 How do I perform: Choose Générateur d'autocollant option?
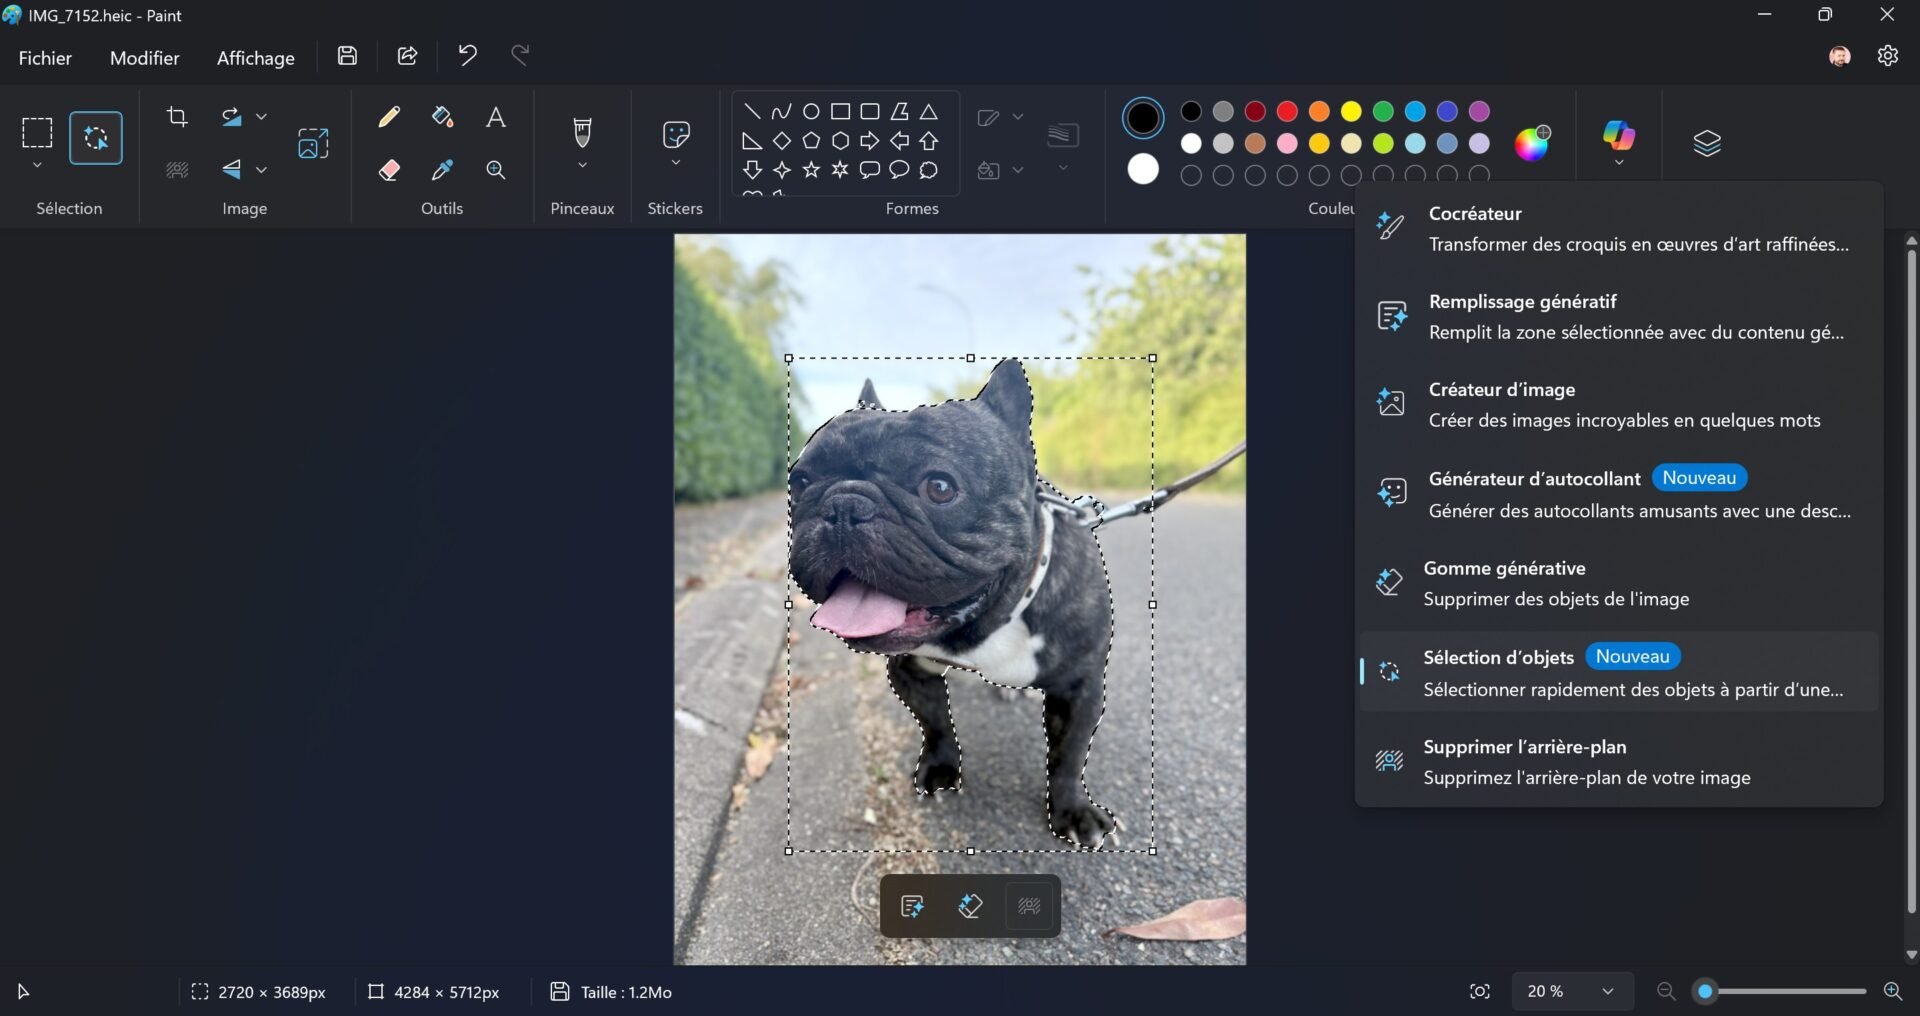(1618, 493)
